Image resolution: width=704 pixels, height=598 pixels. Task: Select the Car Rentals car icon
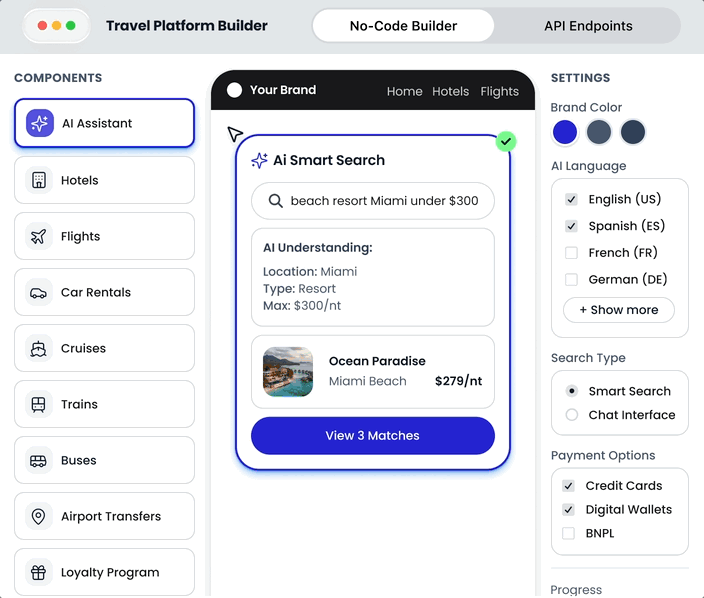coord(39,292)
